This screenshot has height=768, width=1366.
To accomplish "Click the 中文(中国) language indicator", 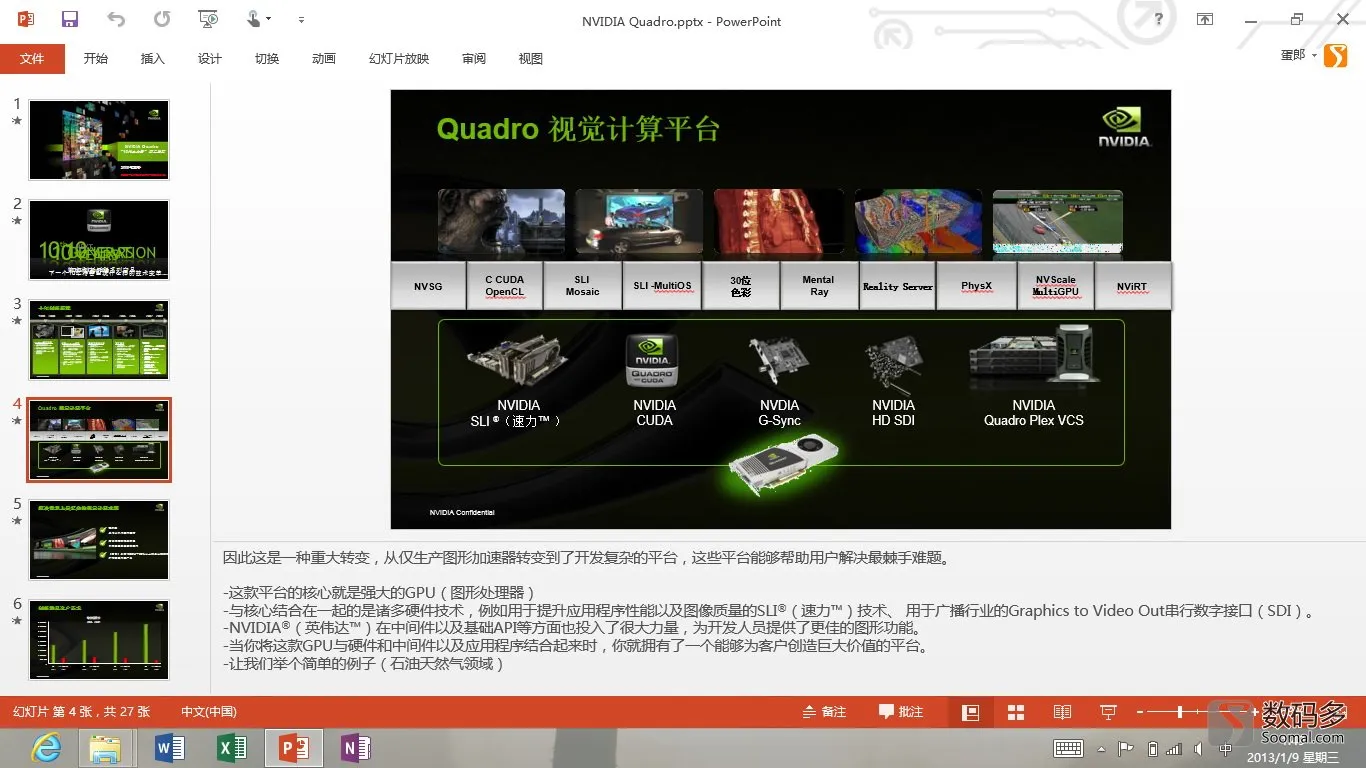I will pos(208,712).
